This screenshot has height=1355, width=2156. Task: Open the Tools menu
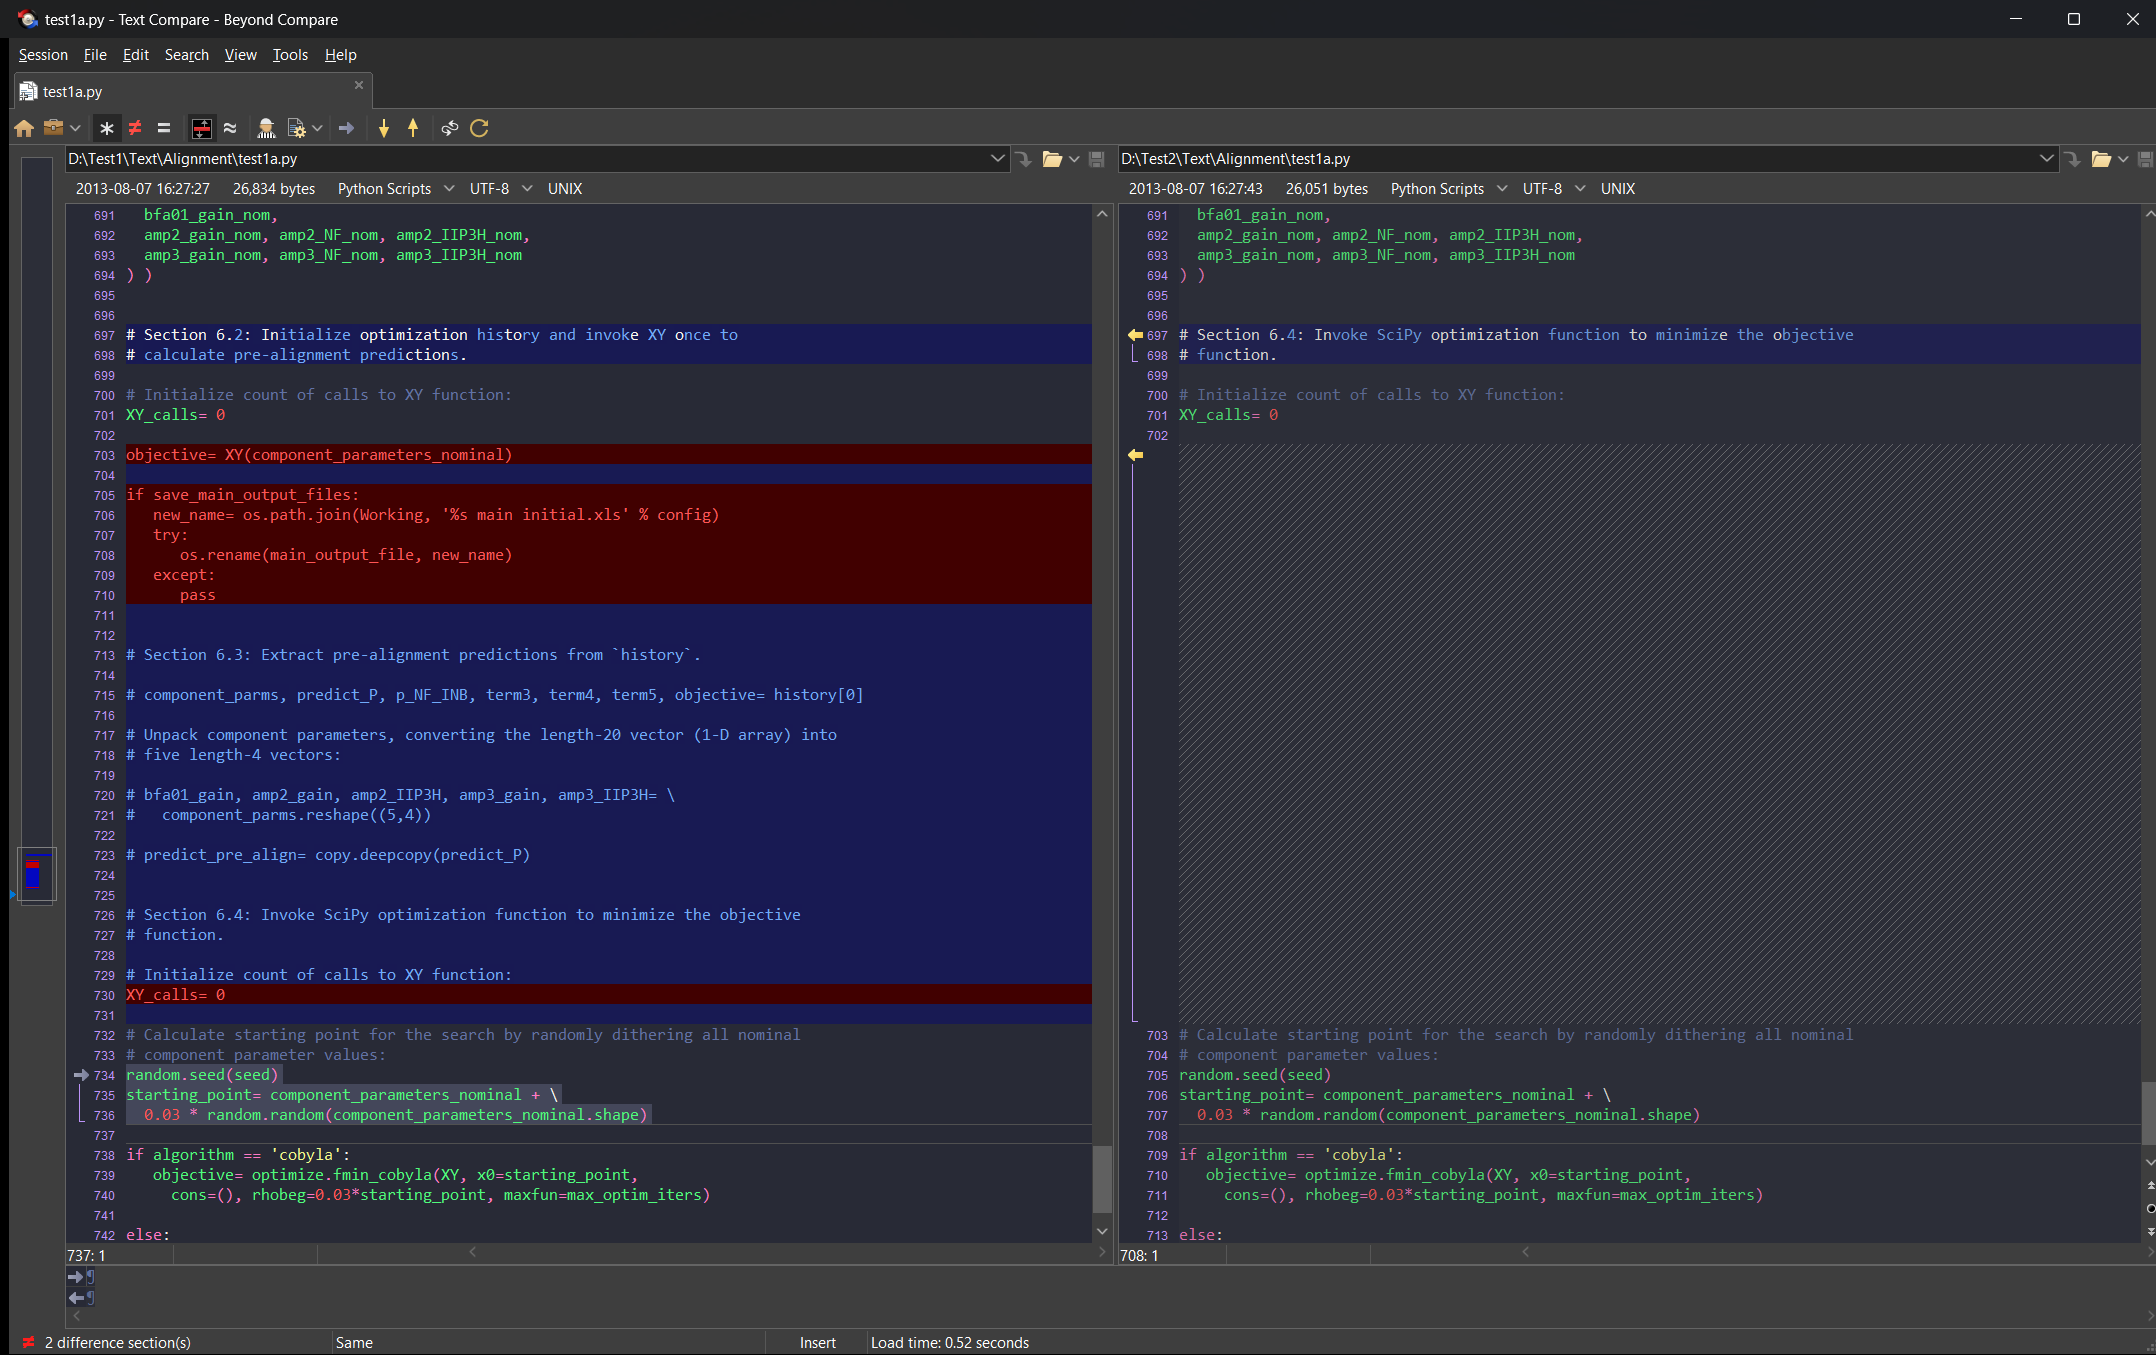pyautogui.click(x=290, y=55)
